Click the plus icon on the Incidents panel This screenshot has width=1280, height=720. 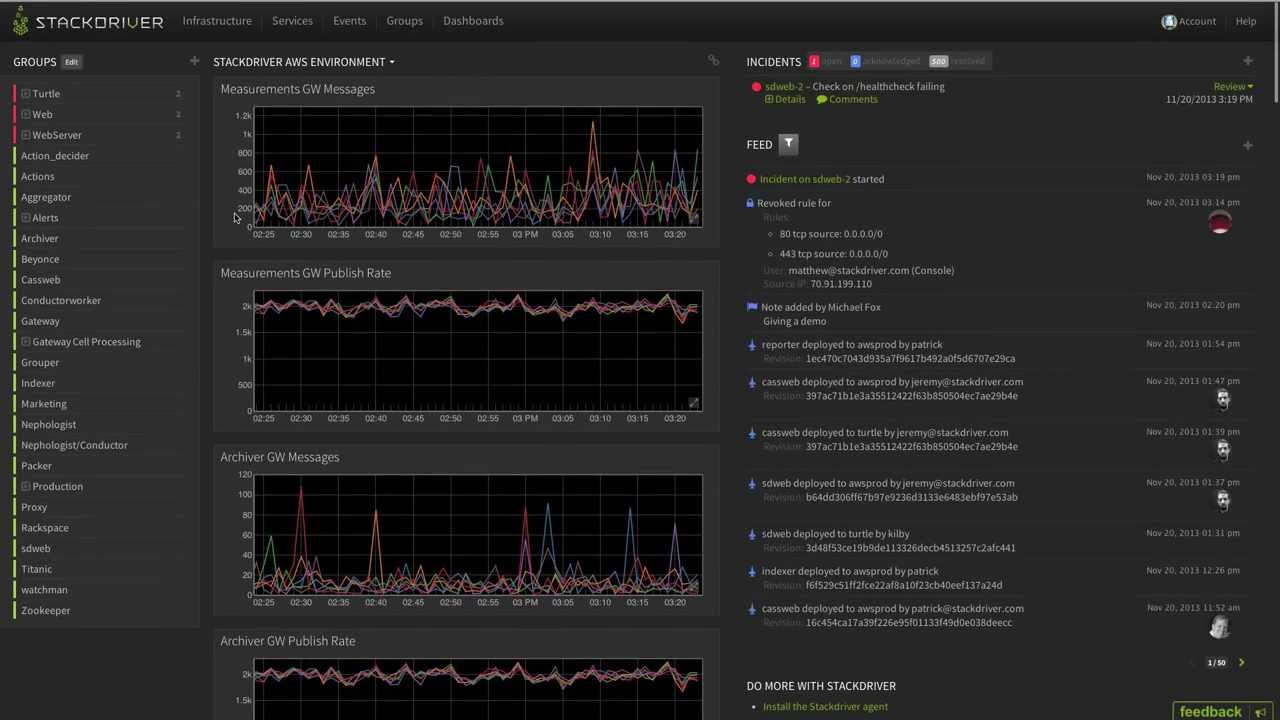click(1247, 61)
